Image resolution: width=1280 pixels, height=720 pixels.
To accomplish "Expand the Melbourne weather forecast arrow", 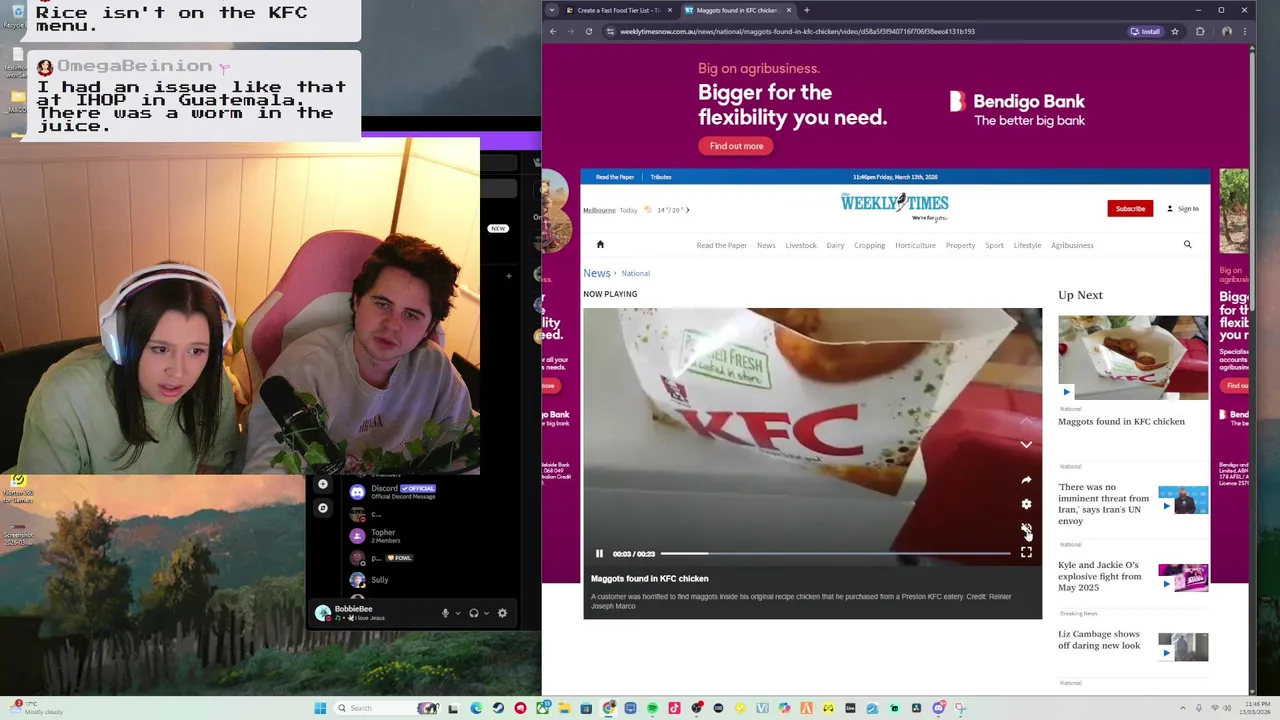I will click(688, 210).
